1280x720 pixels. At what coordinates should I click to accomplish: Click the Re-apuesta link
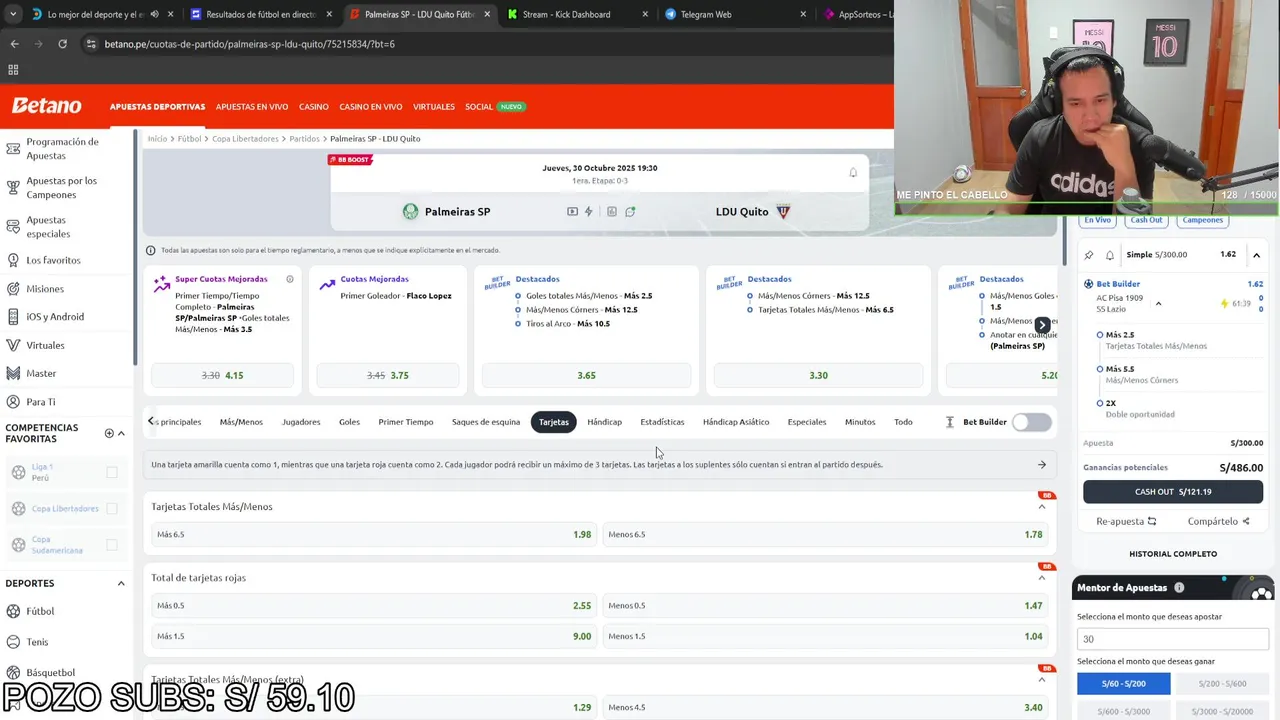coord(1126,521)
